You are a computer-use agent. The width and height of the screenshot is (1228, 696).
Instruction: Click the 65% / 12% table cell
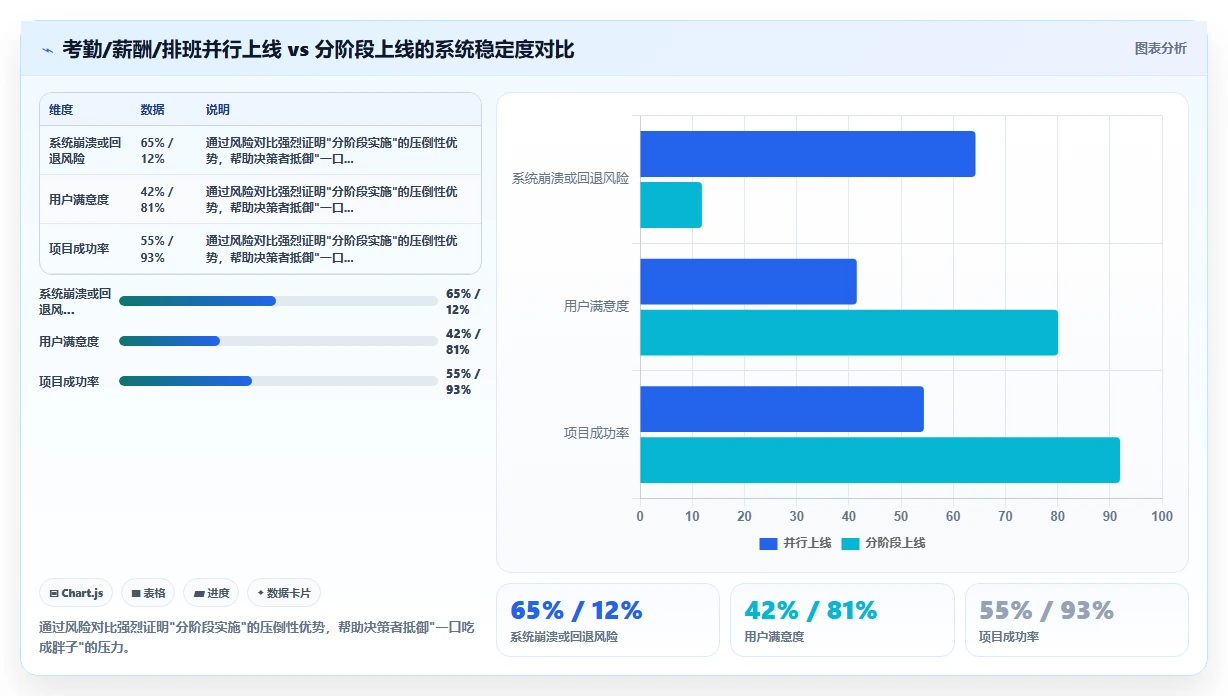click(x=158, y=151)
